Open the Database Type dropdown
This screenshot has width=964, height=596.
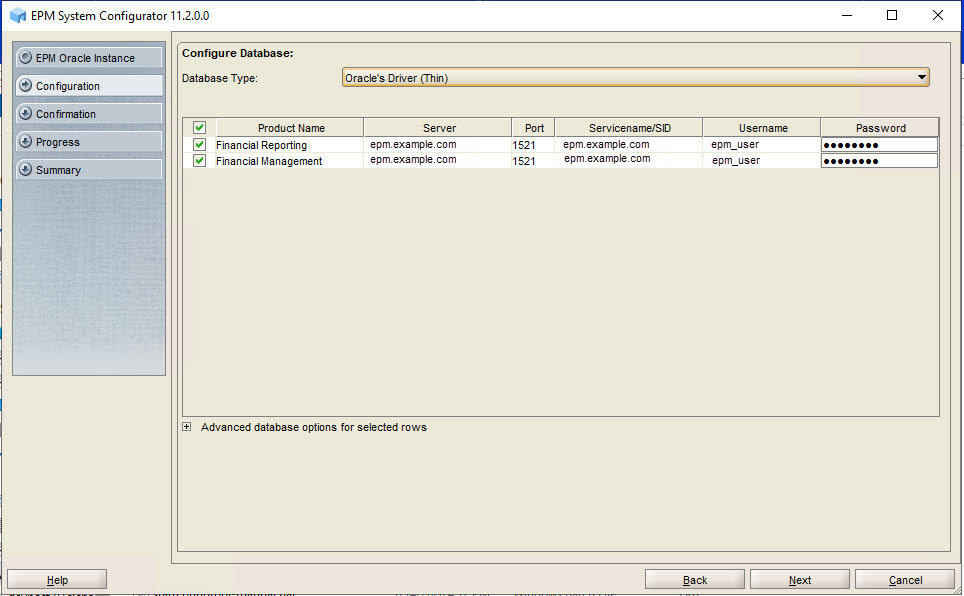635,77
